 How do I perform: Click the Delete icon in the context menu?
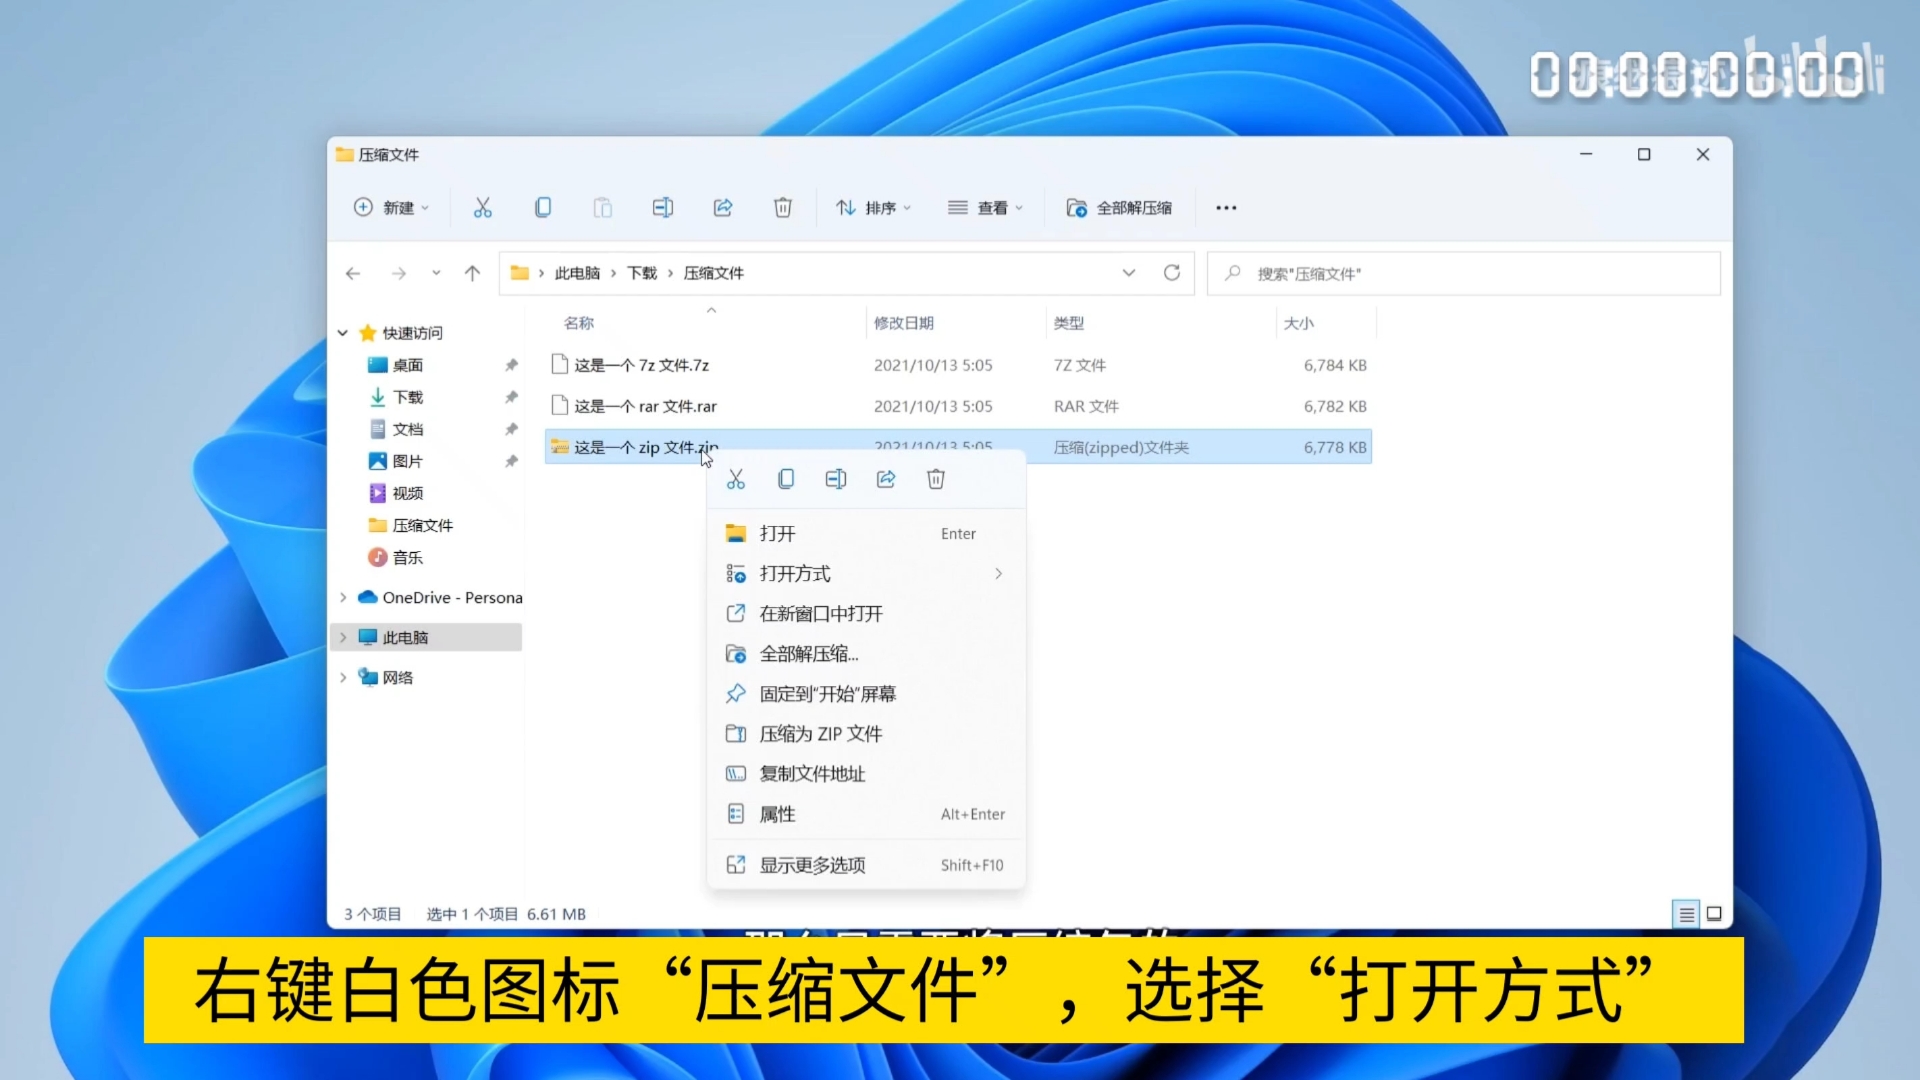(936, 479)
